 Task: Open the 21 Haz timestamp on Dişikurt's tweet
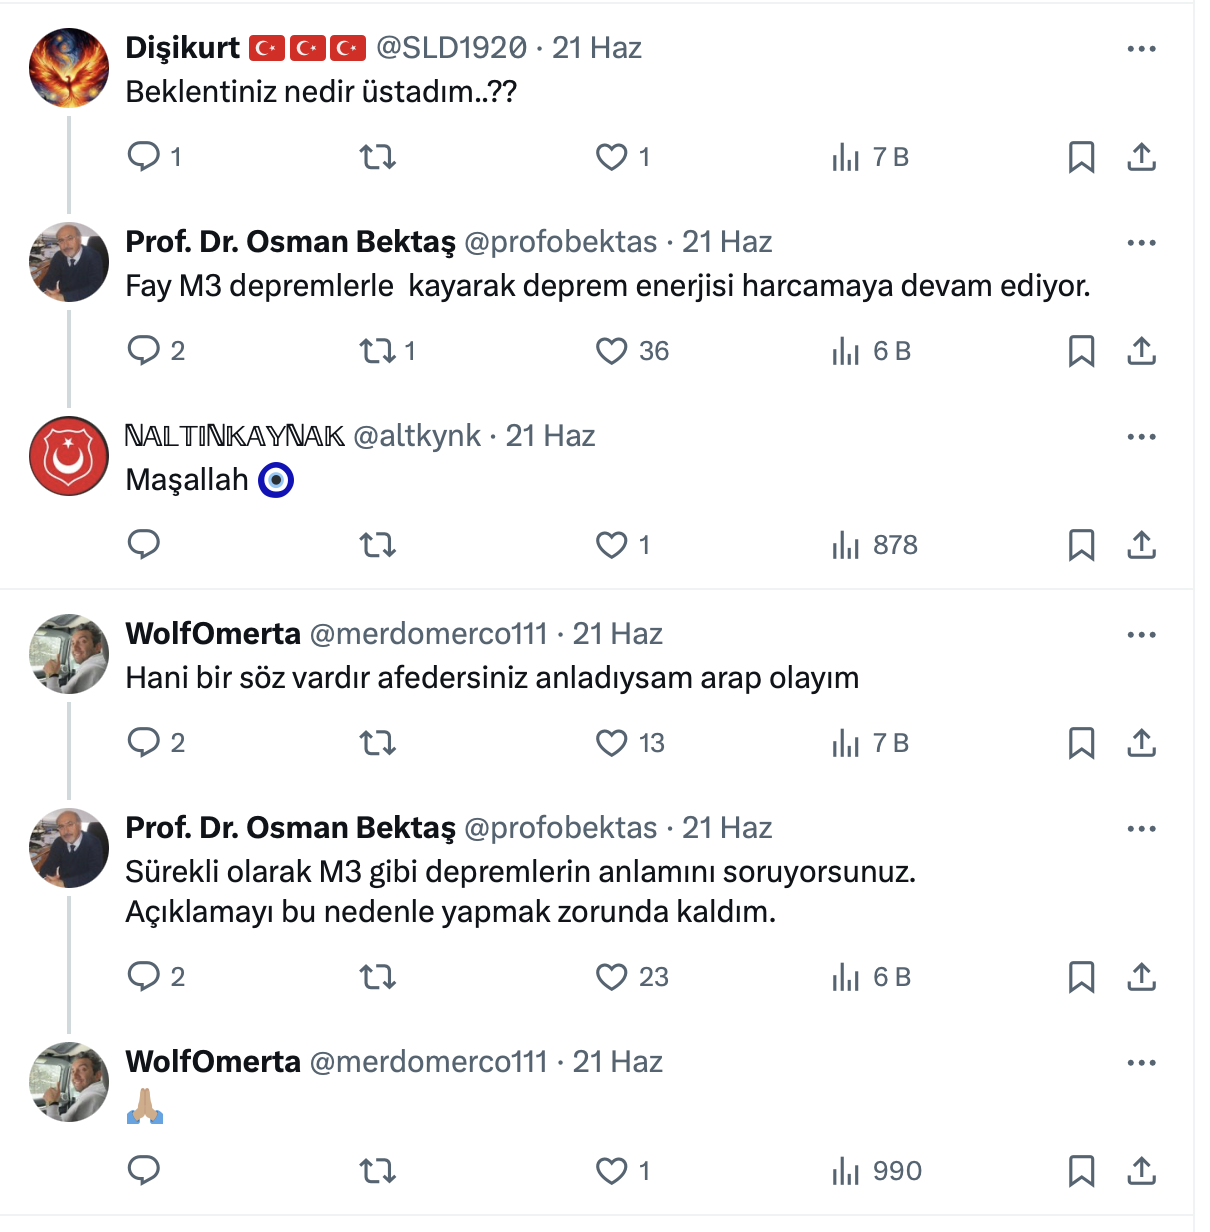(x=597, y=48)
